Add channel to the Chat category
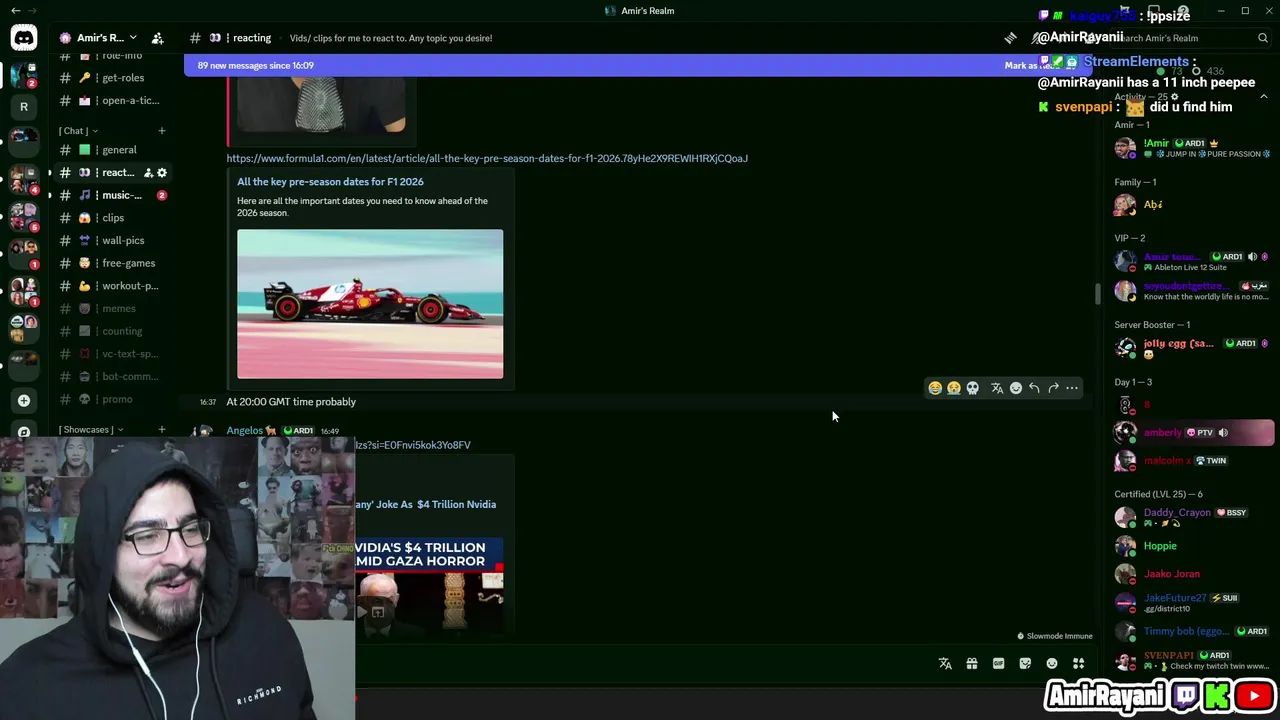This screenshot has width=1280, height=720. coord(162,131)
